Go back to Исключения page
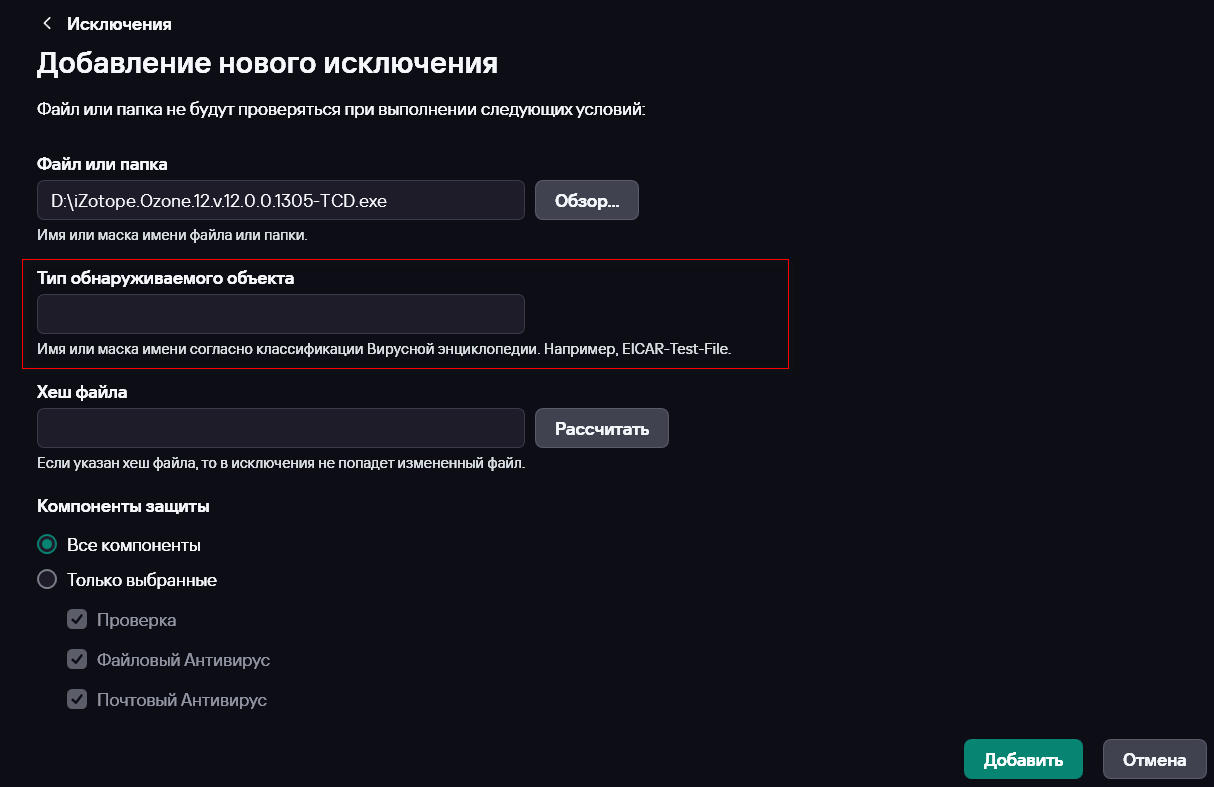The image size is (1214, 787). [x=119, y=24]
